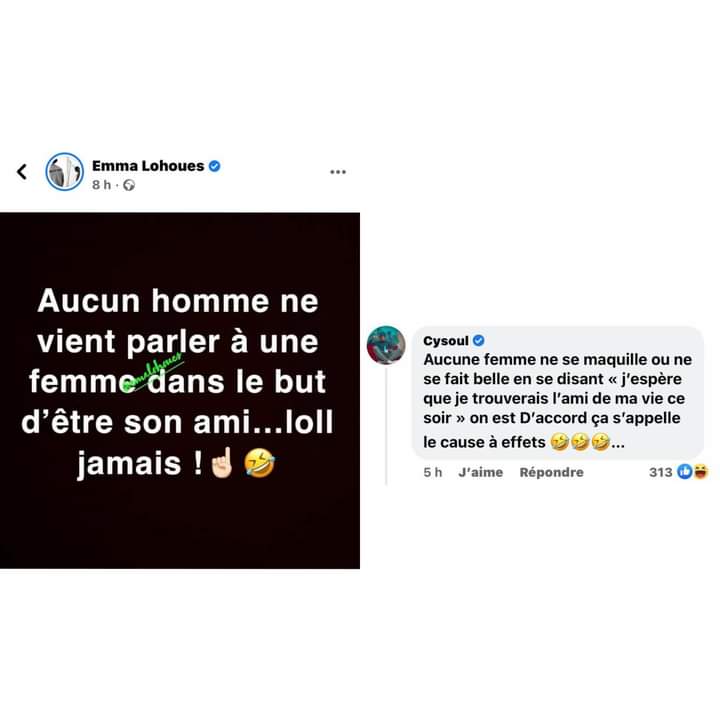Click the Haha reaction icon on the comment
720x720 pixels.
701,472
